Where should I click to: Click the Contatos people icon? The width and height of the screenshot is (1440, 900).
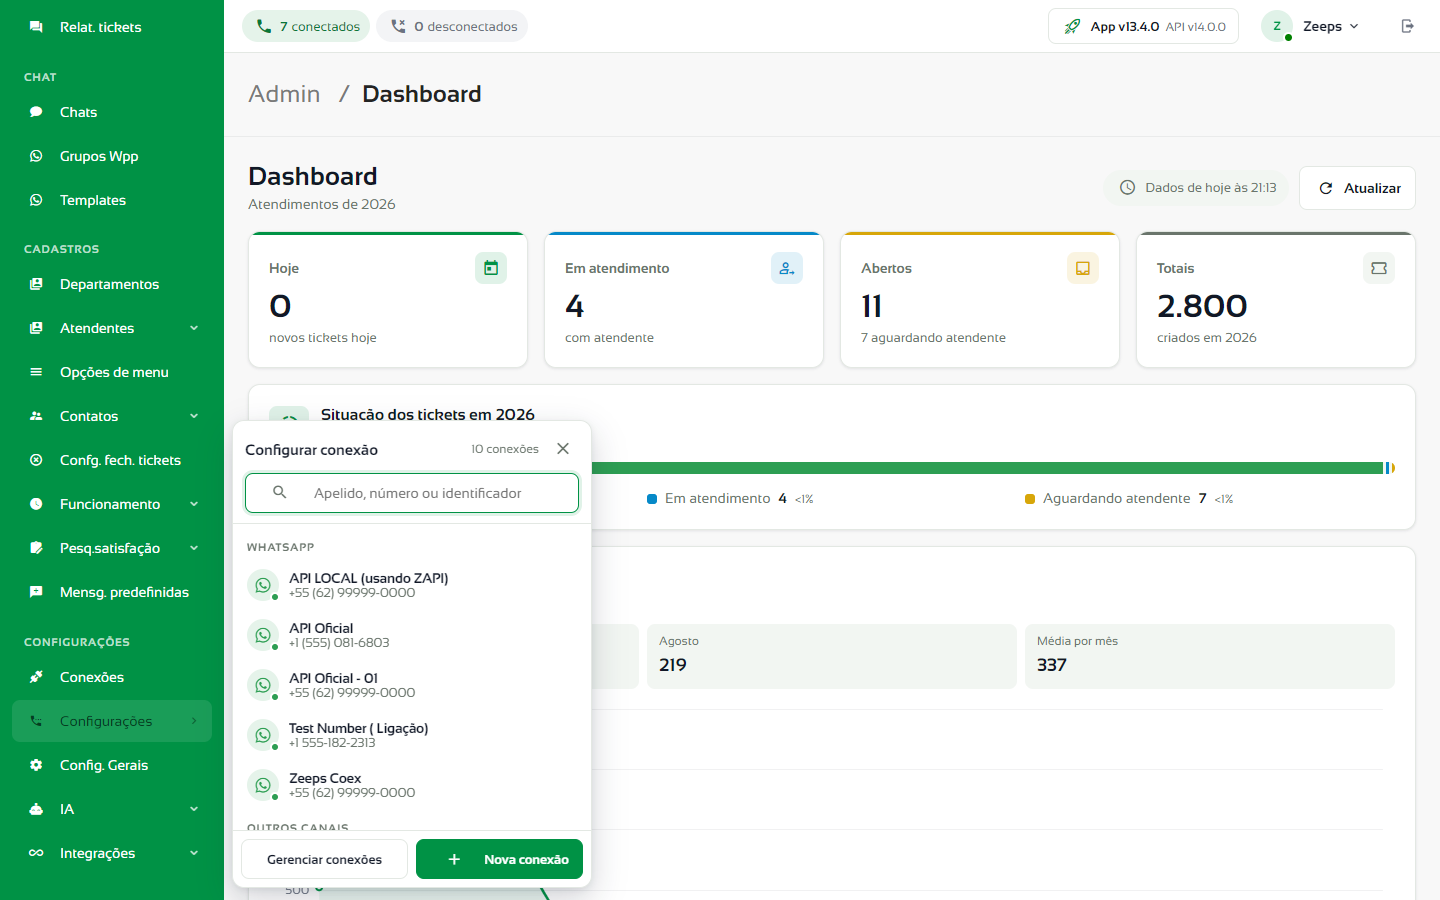point(36,416)
